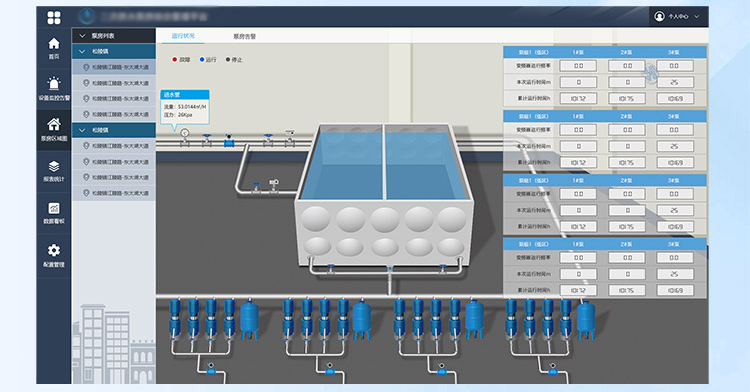
Task: Click the round pressure gauge on inlet pipe
Action: coord(185,133)
